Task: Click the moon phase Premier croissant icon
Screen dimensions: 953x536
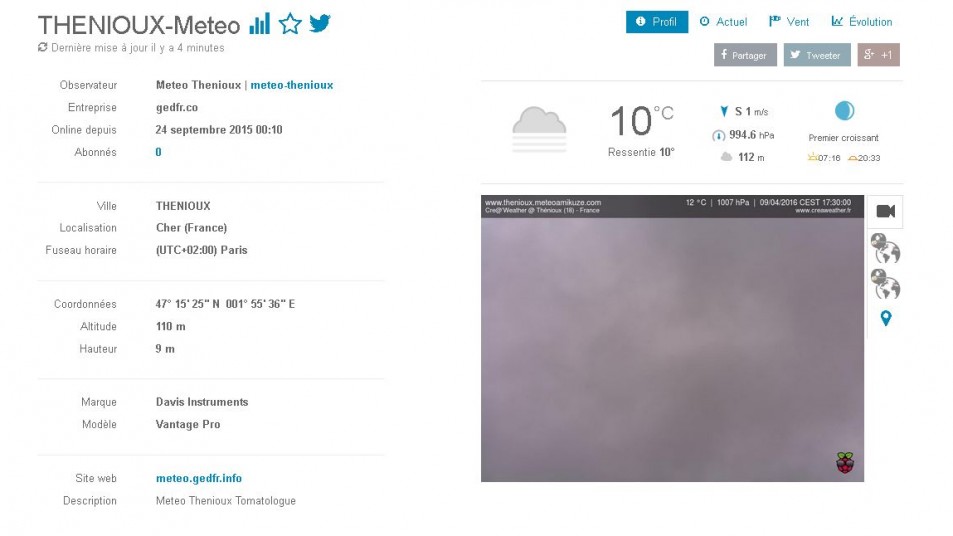Action: pos(844,111)
